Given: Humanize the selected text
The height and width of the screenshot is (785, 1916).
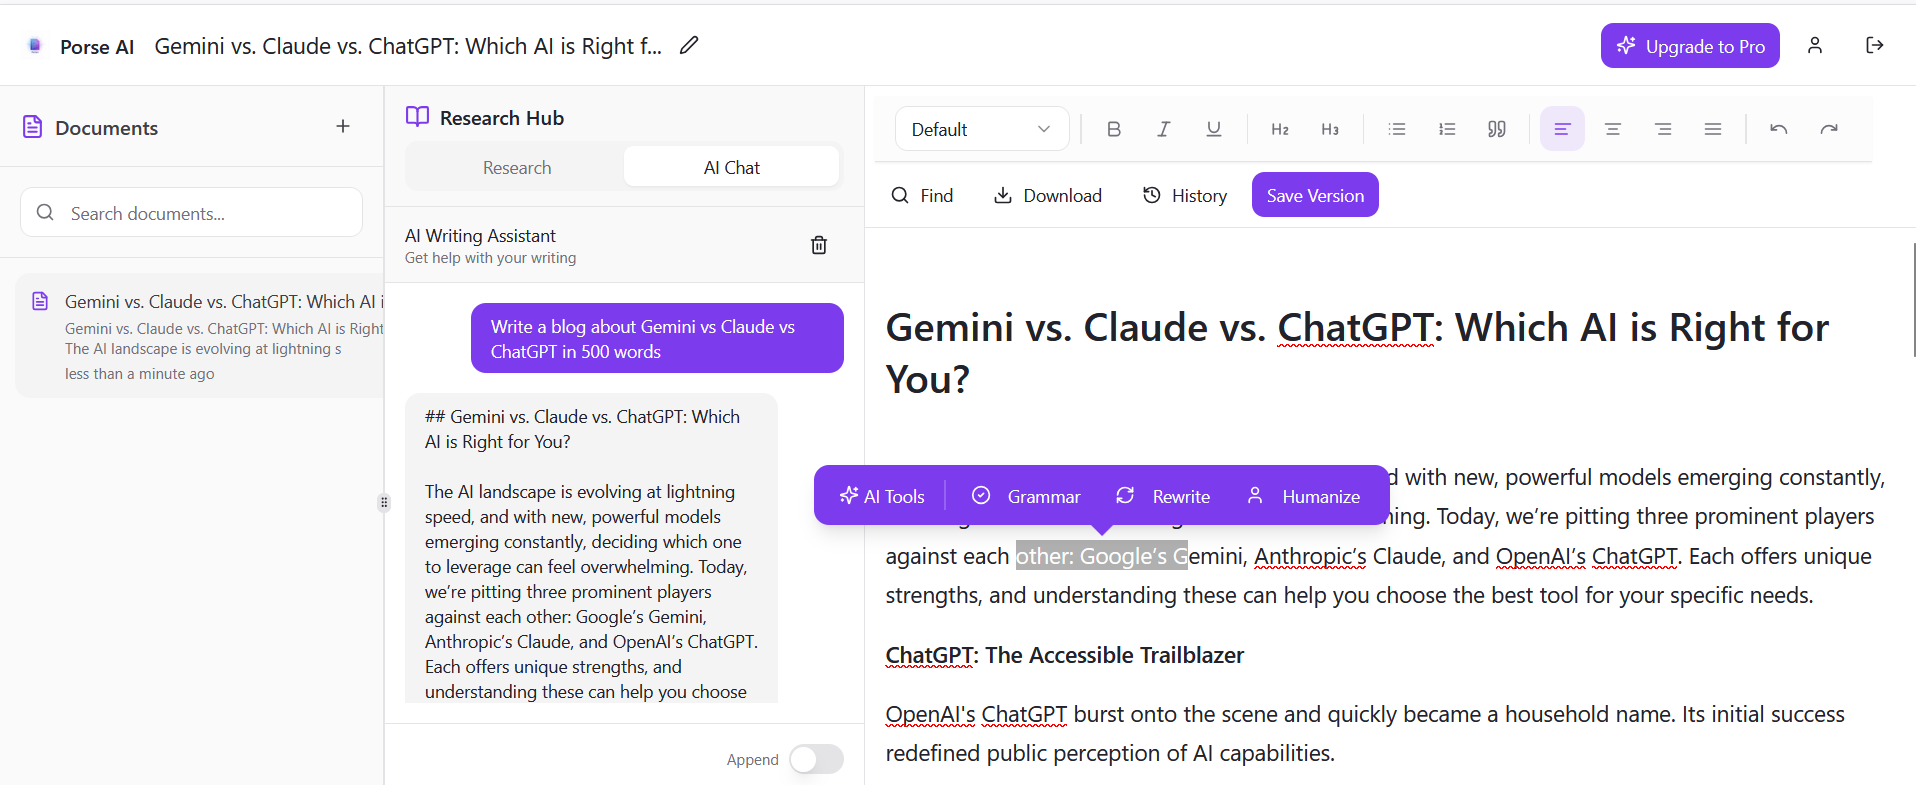Looking at the screenshot, I should click(x=1303, y=496).
